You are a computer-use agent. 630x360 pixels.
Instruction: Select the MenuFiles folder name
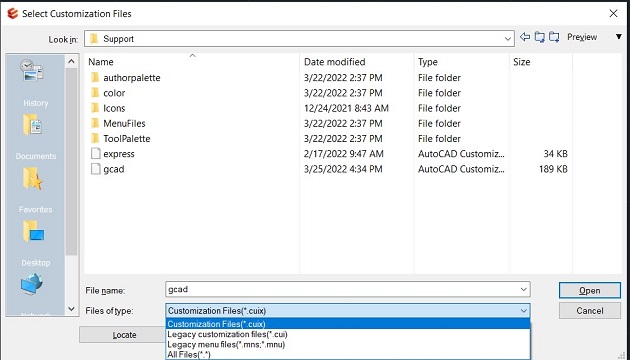click(124, 123)
